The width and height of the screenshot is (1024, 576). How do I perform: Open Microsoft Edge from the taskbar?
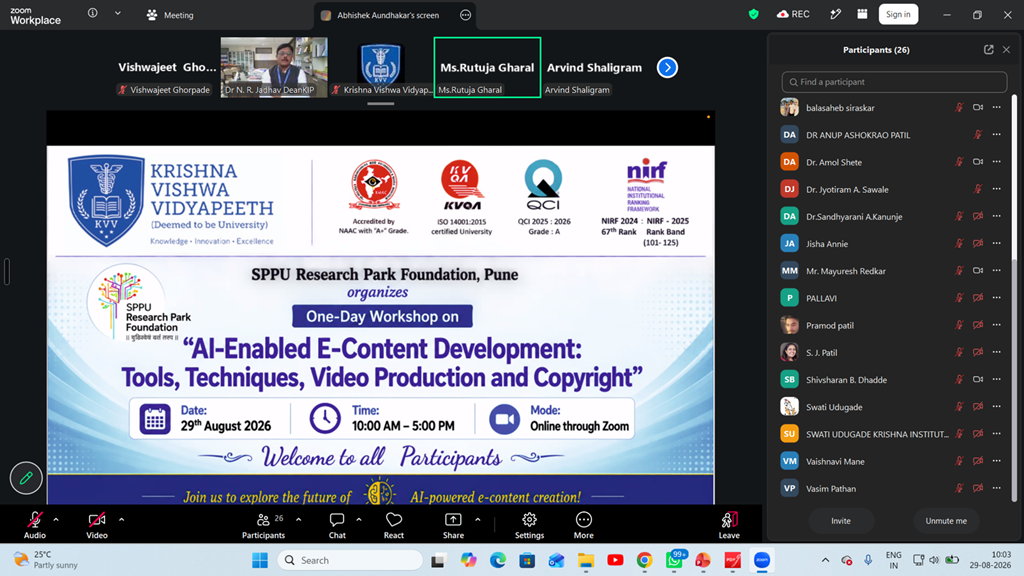point(498,560)
